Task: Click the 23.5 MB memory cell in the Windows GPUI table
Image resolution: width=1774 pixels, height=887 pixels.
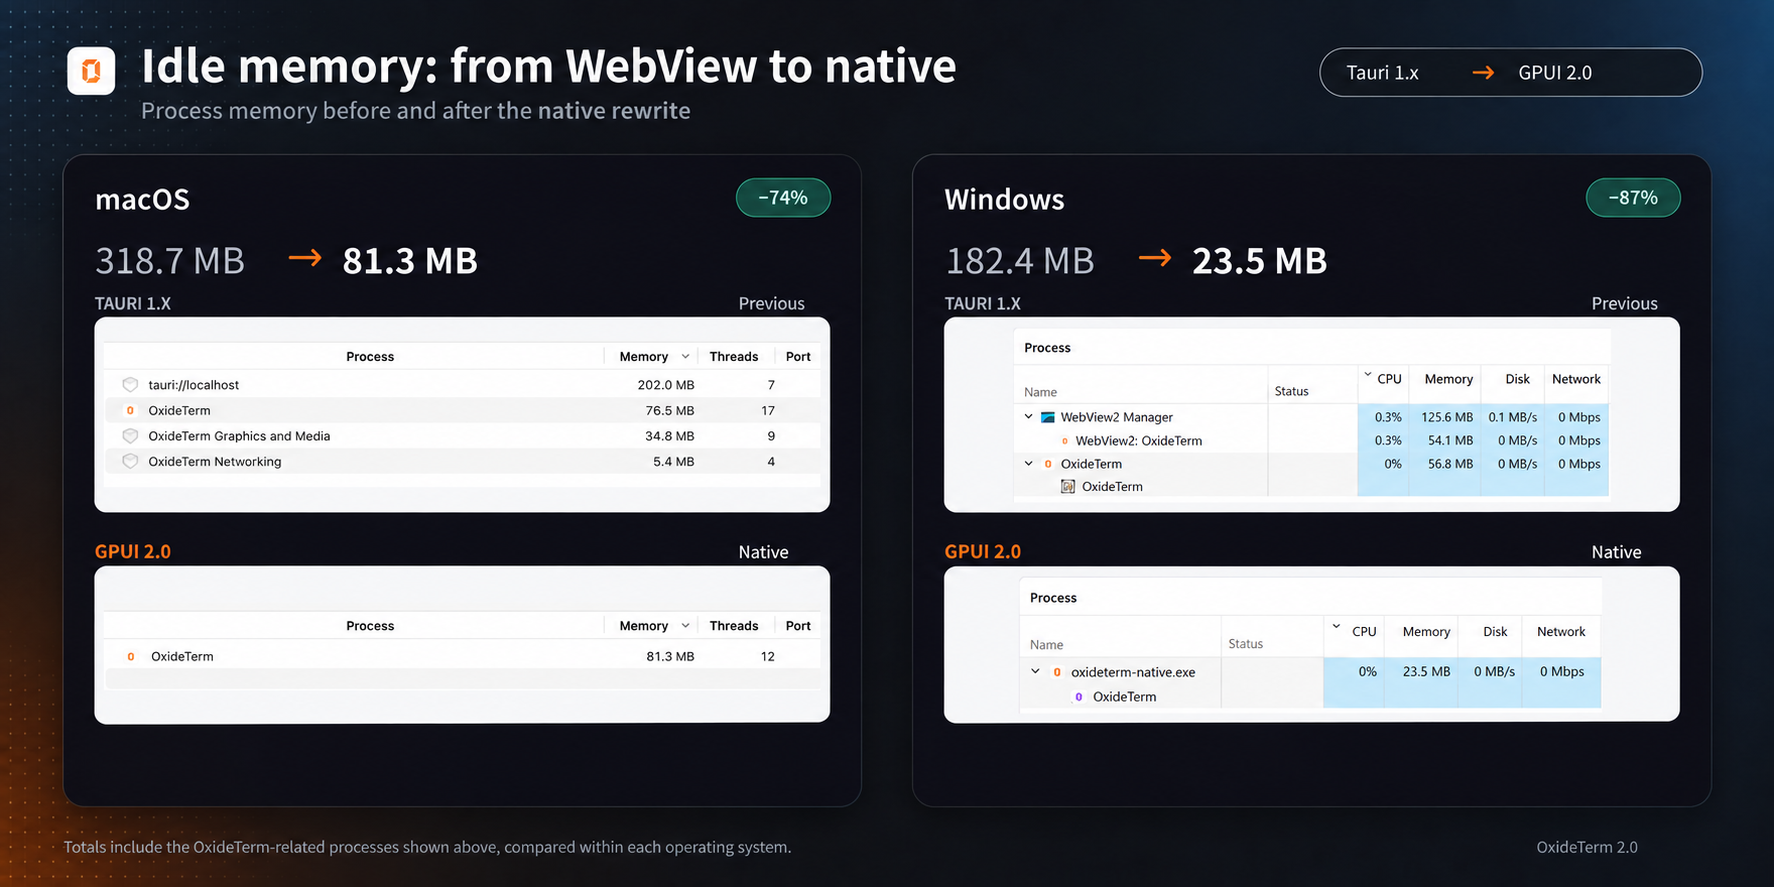Action: 1426,671
